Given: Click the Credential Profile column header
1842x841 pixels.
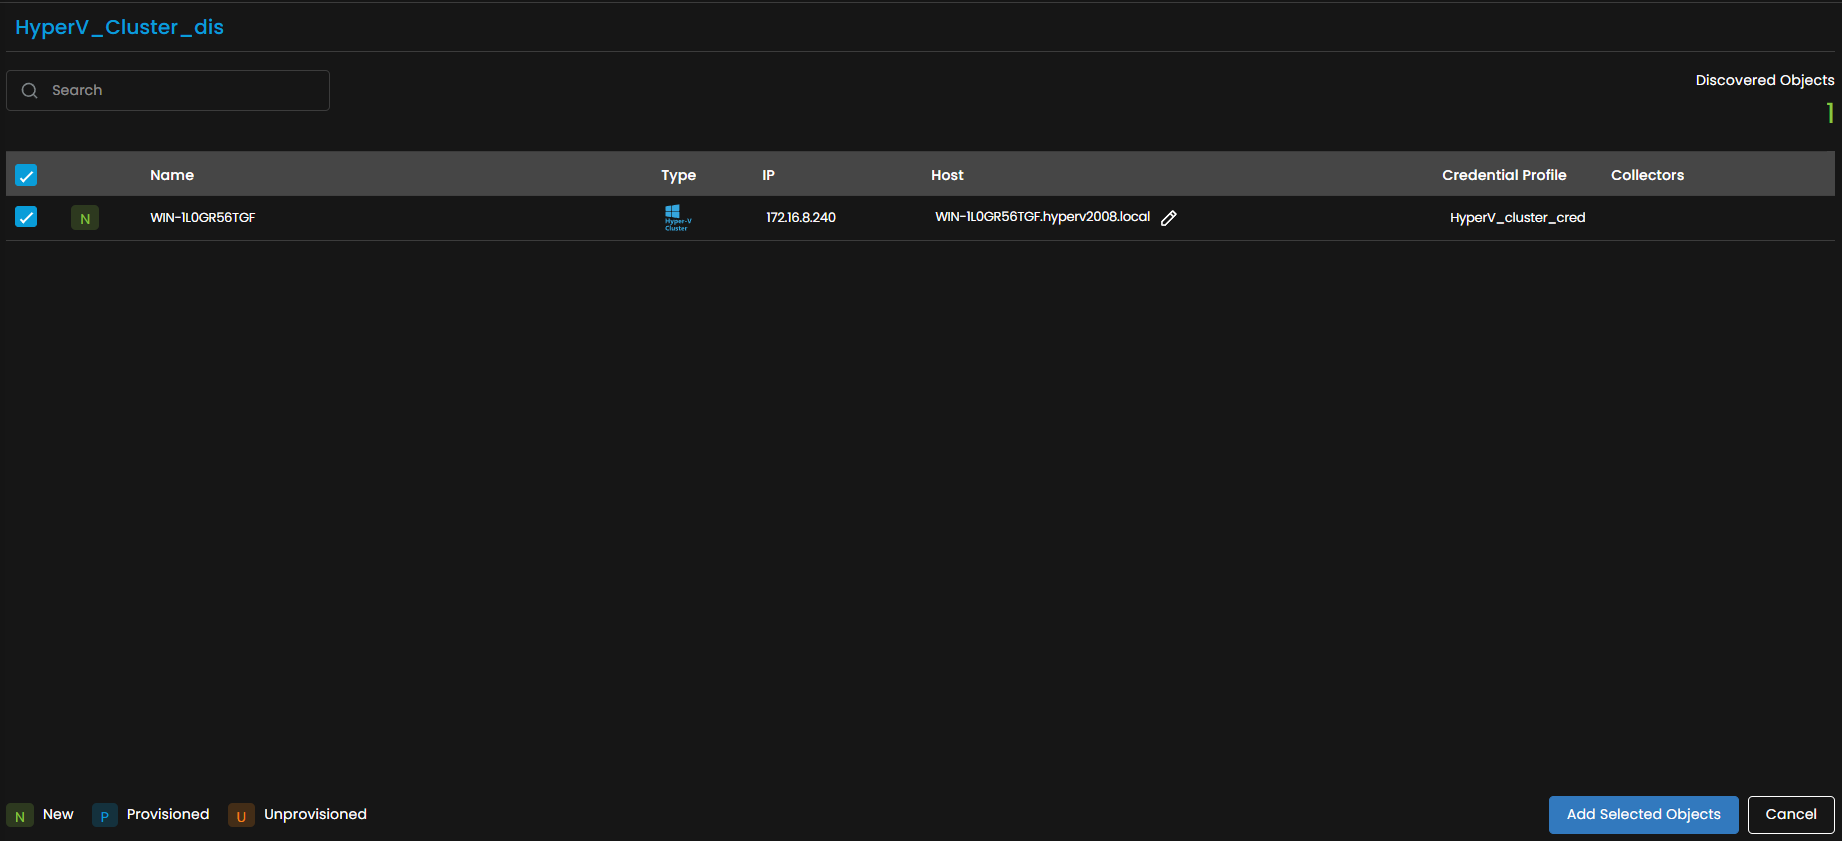Looking at the screenshot, I should [x=1503, y=175].
